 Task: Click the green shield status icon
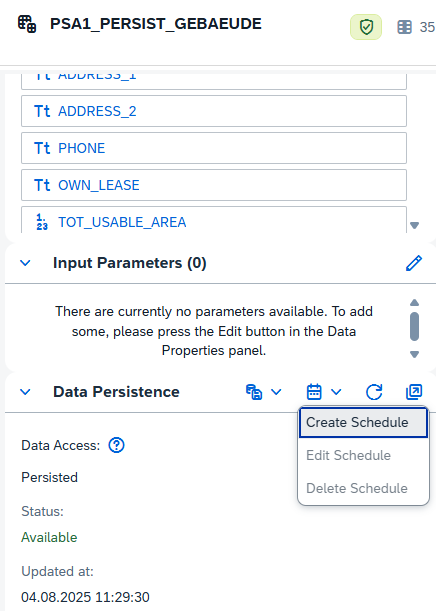click(366, 27)
